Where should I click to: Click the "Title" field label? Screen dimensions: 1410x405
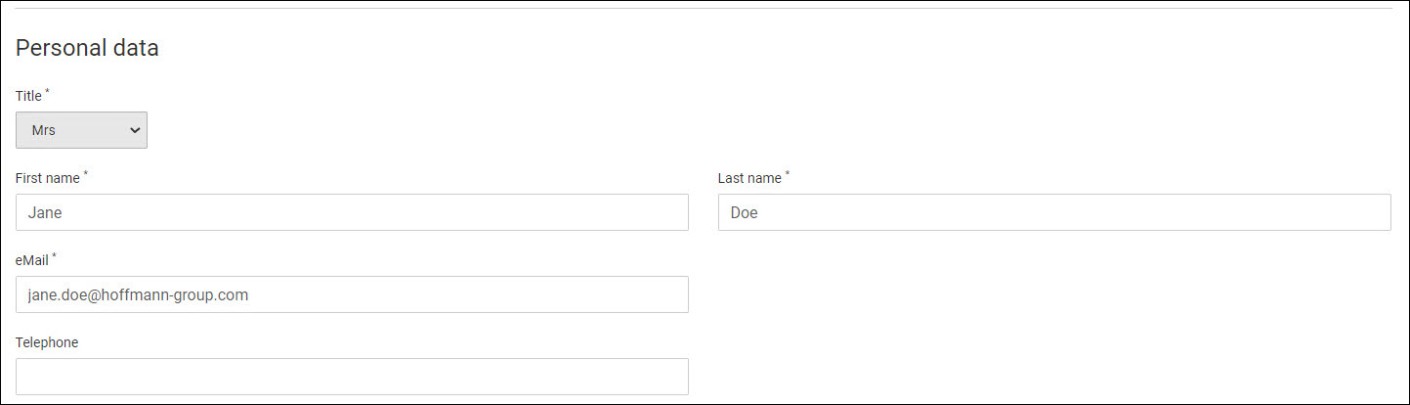(28, 97)
